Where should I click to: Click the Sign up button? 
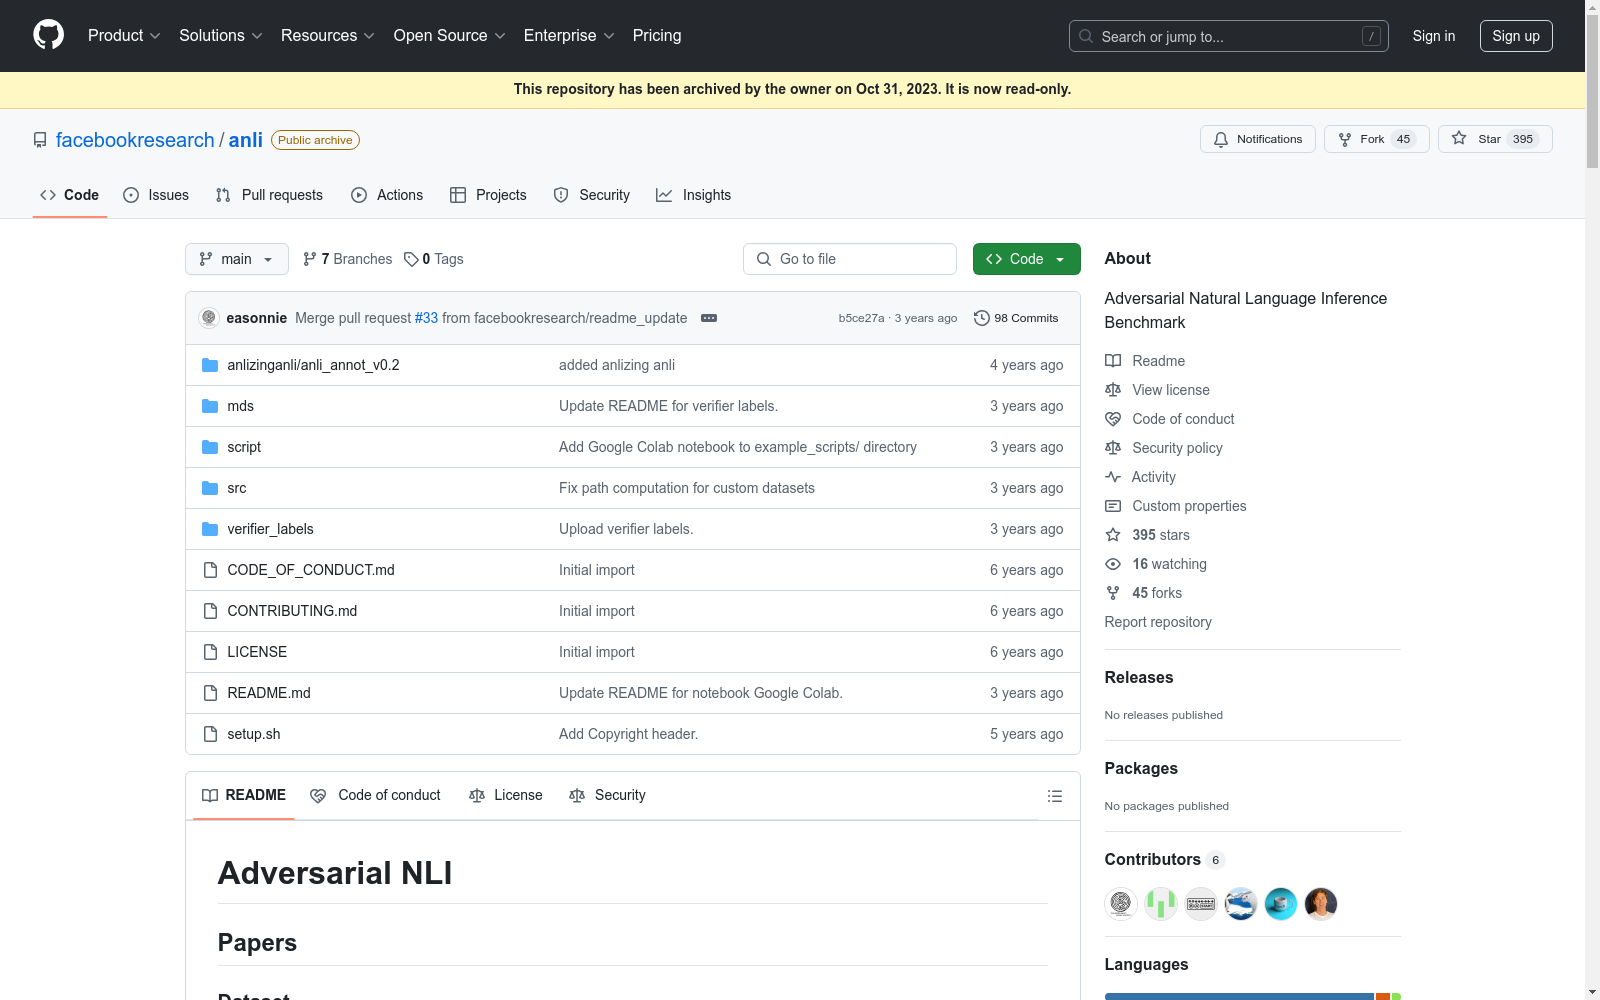click(x=1516, y=36)
